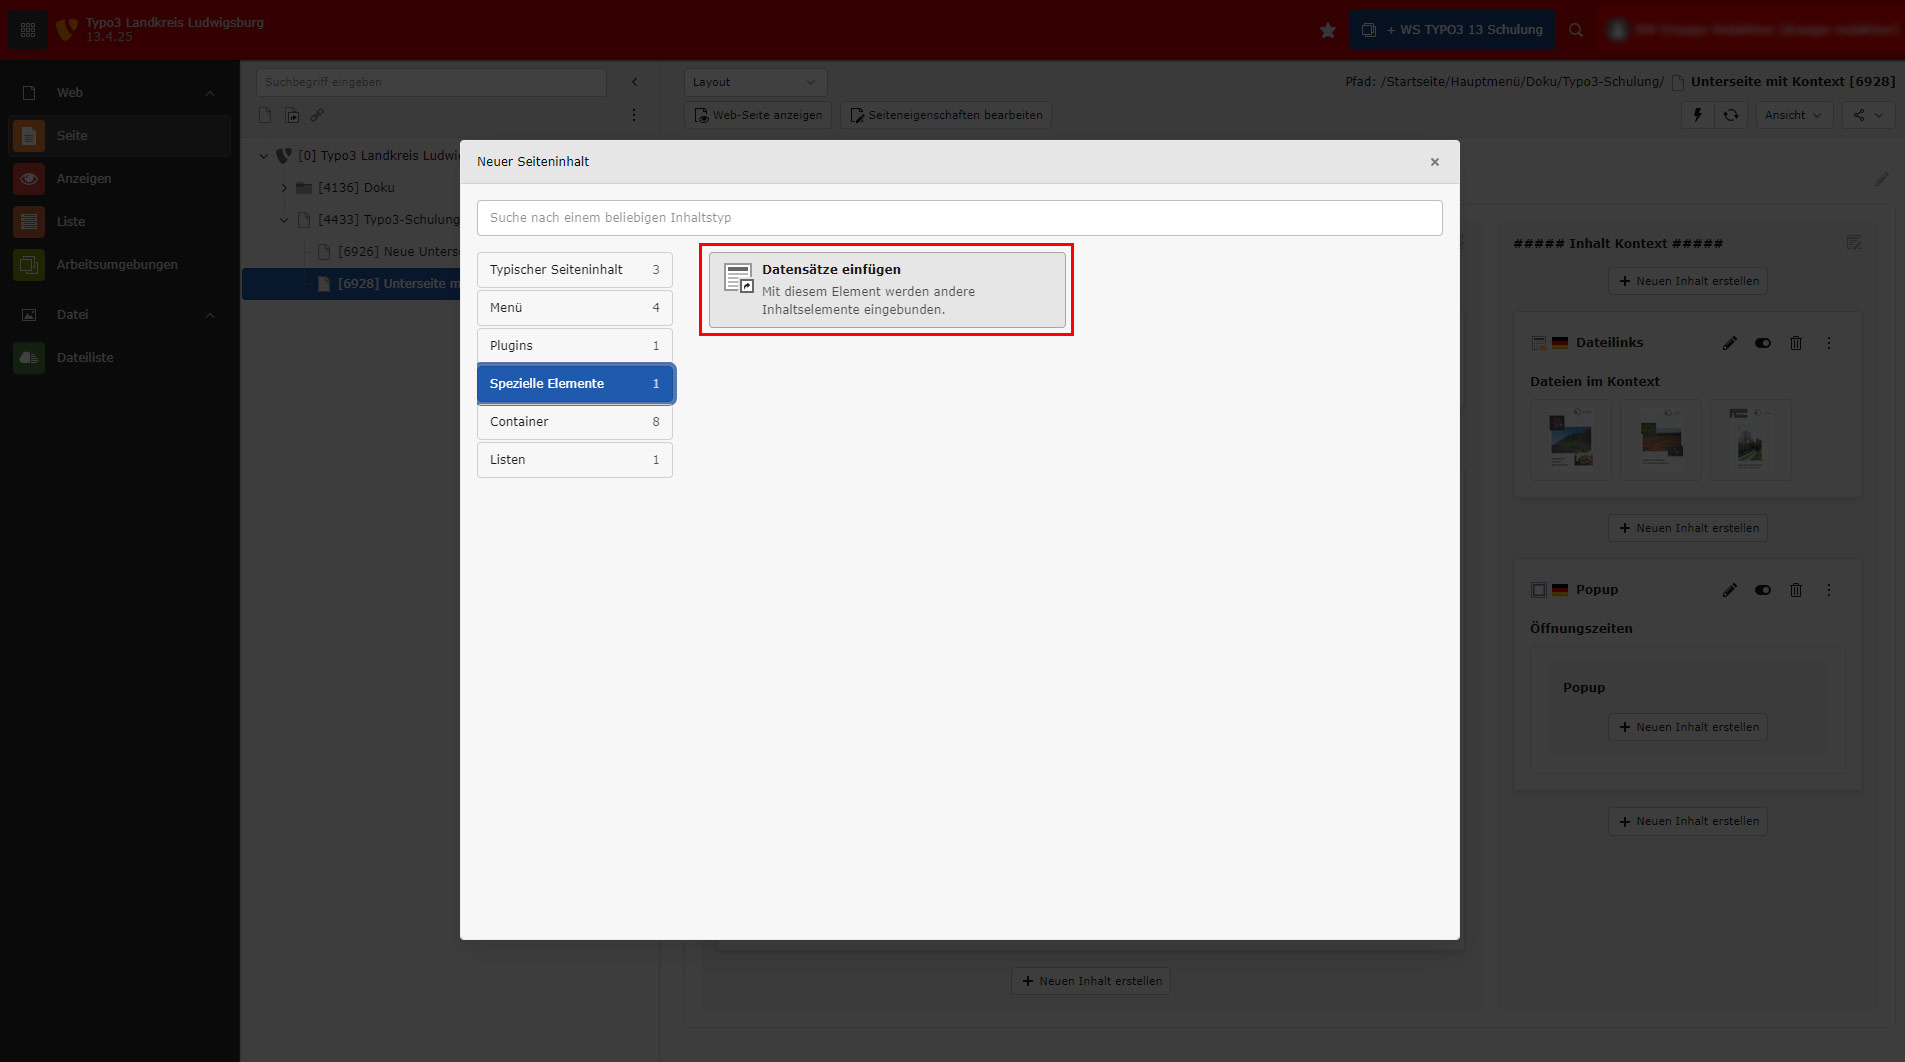Open the application grid menu icon
The width and height of the screenshot is (1905, 1062).
[28, 30]
